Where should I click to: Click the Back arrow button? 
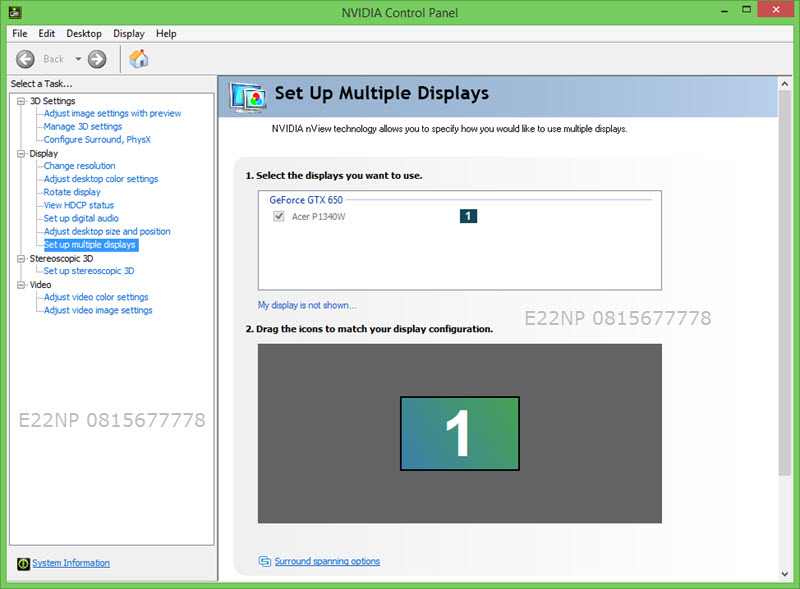(25, 59)
